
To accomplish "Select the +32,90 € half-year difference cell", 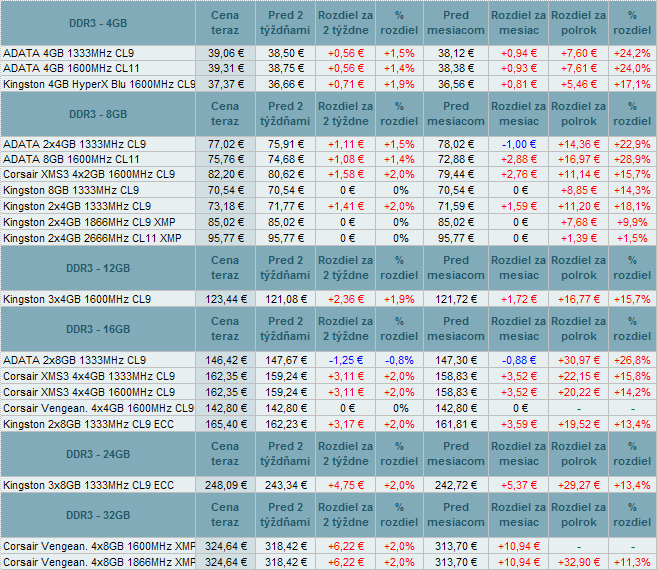I will tap(579, 562).
